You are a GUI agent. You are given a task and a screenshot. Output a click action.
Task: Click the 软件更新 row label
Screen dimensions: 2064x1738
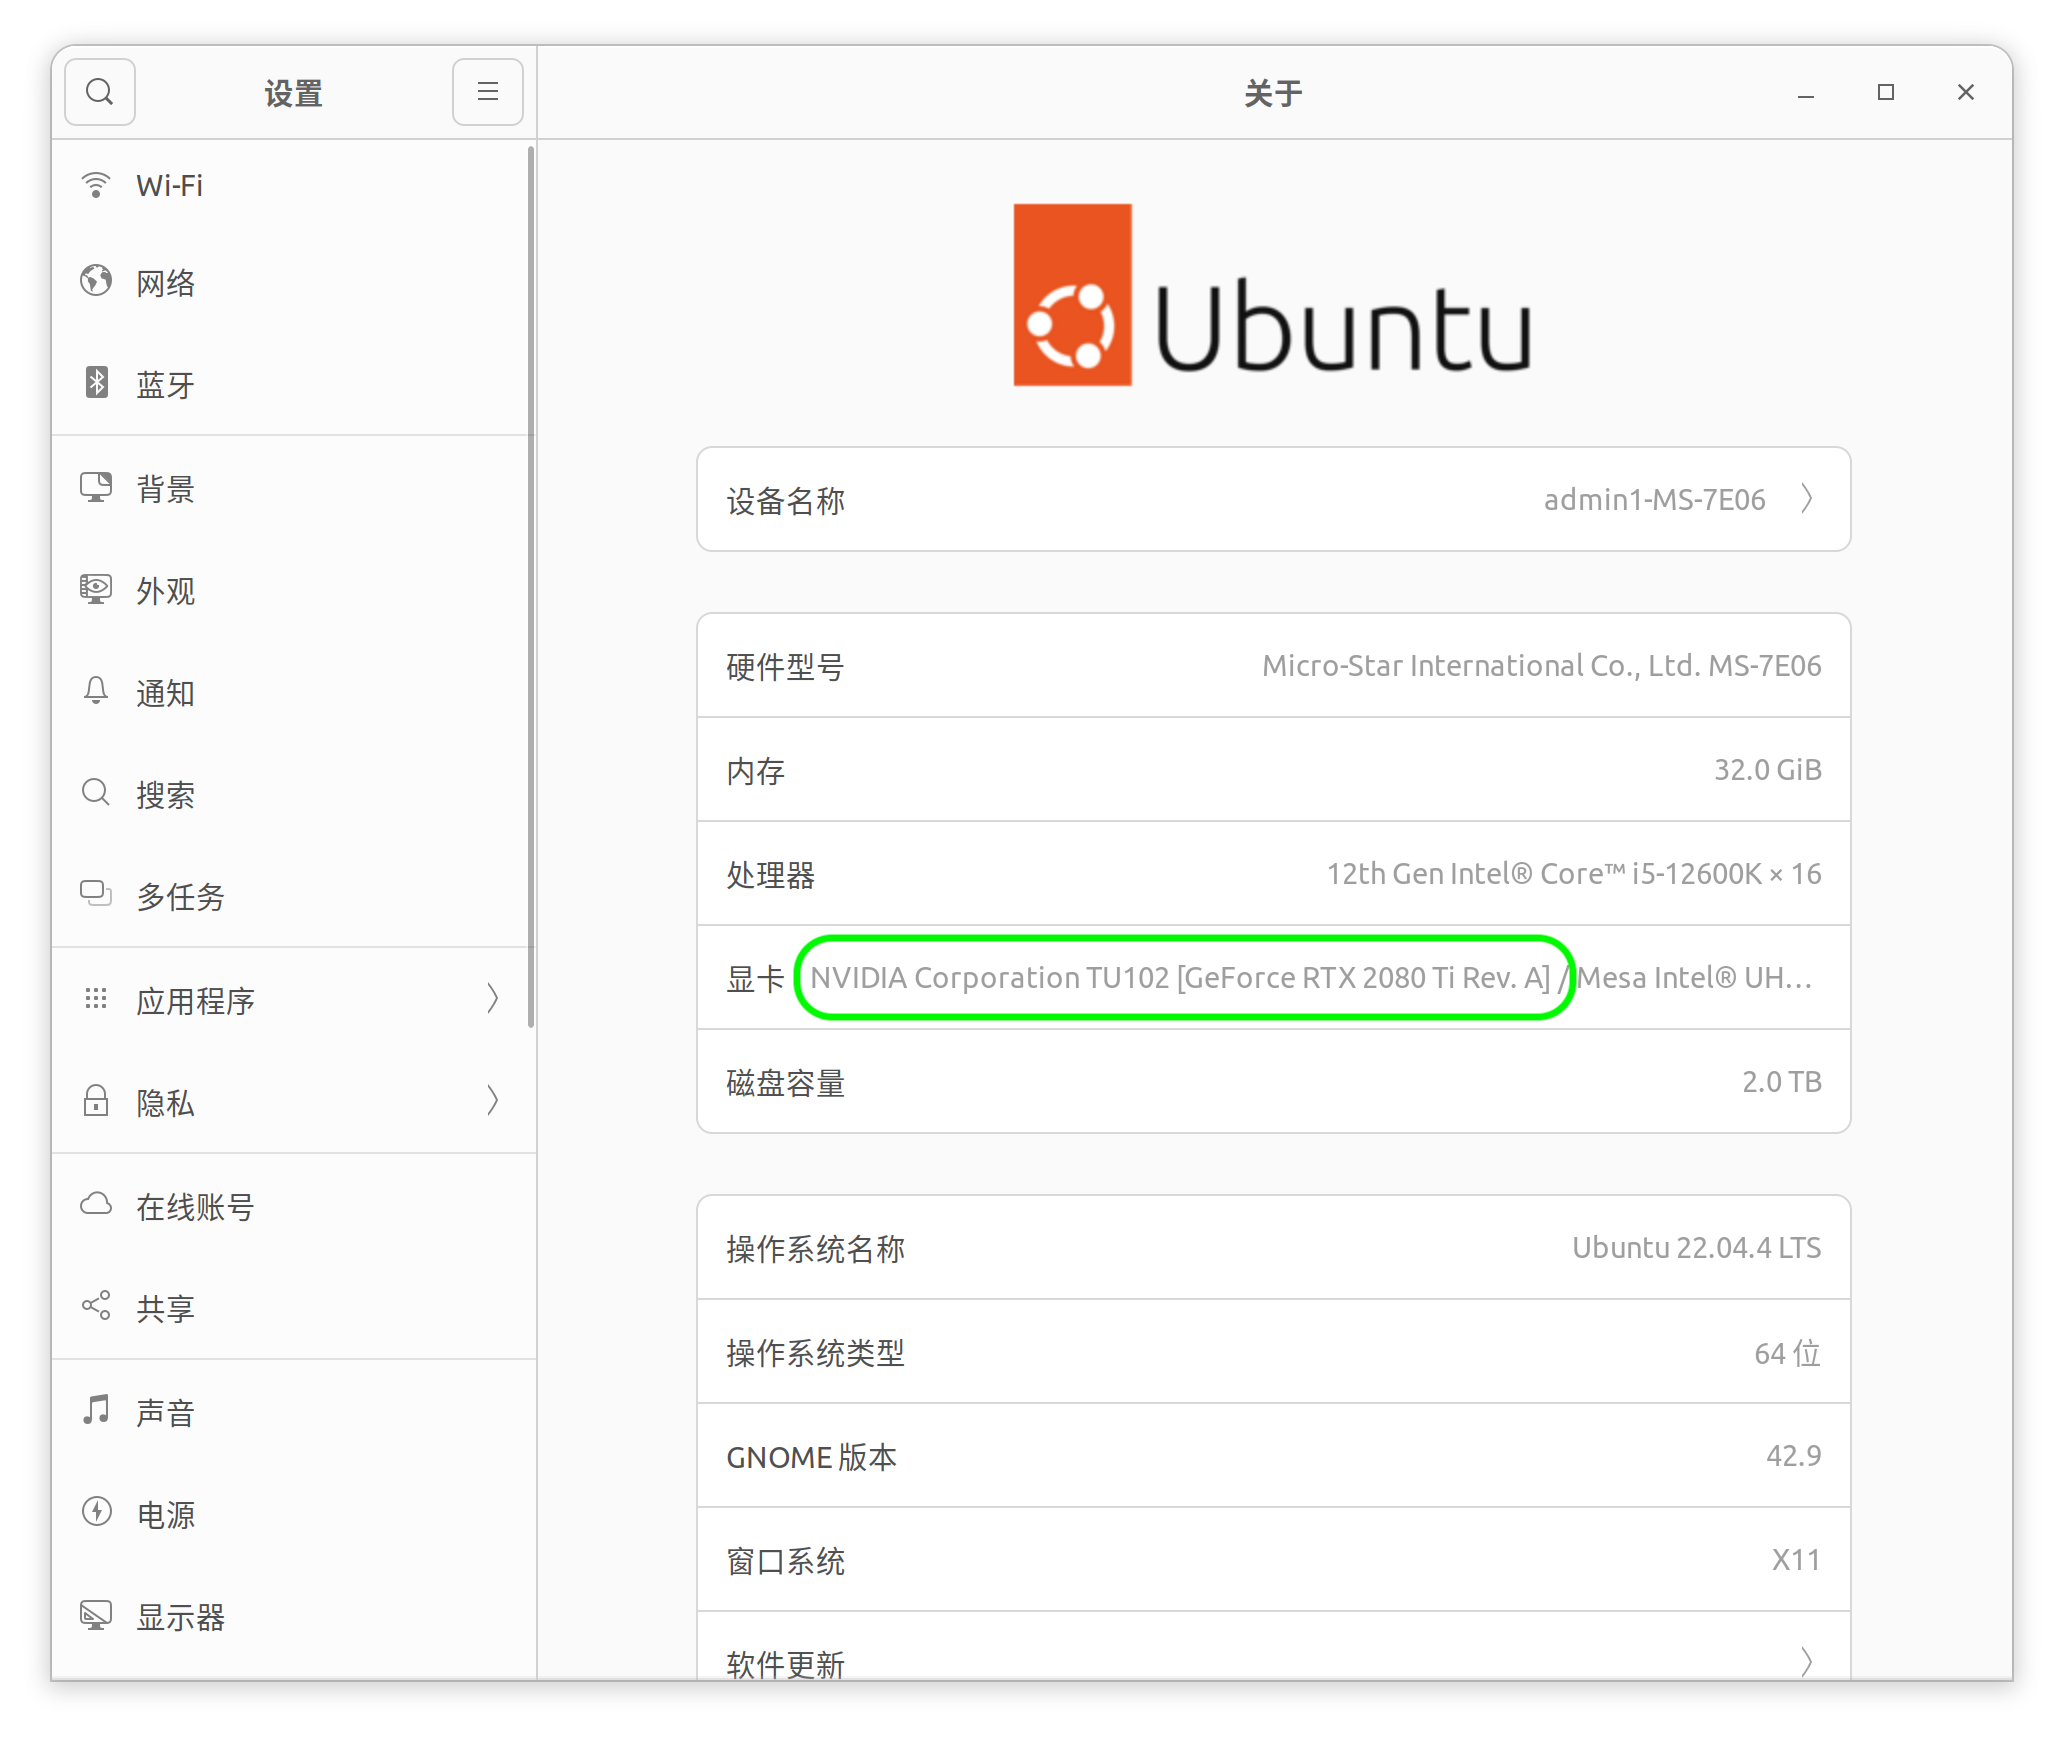pos(786,1663)
